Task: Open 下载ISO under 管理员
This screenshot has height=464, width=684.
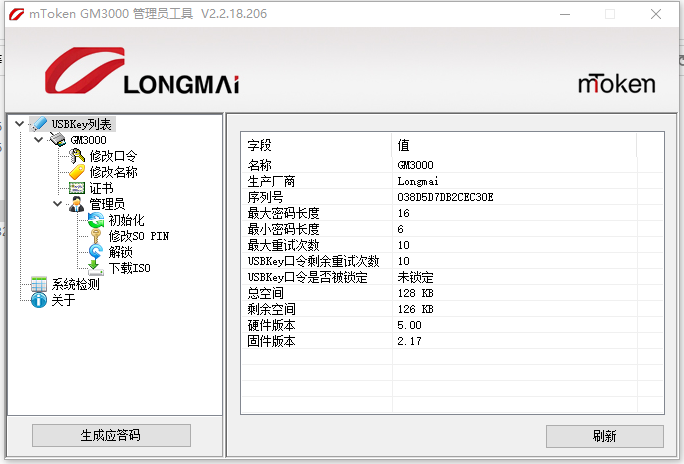Action: pos(130,268)
